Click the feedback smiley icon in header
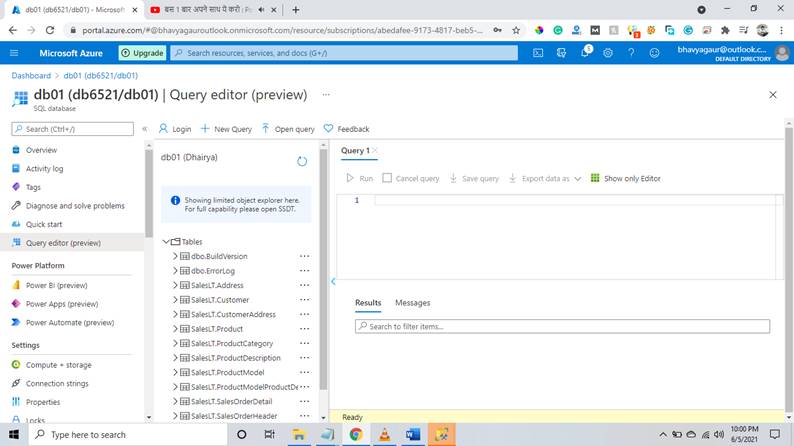This screenshot has width=794, height=446. 654,53
